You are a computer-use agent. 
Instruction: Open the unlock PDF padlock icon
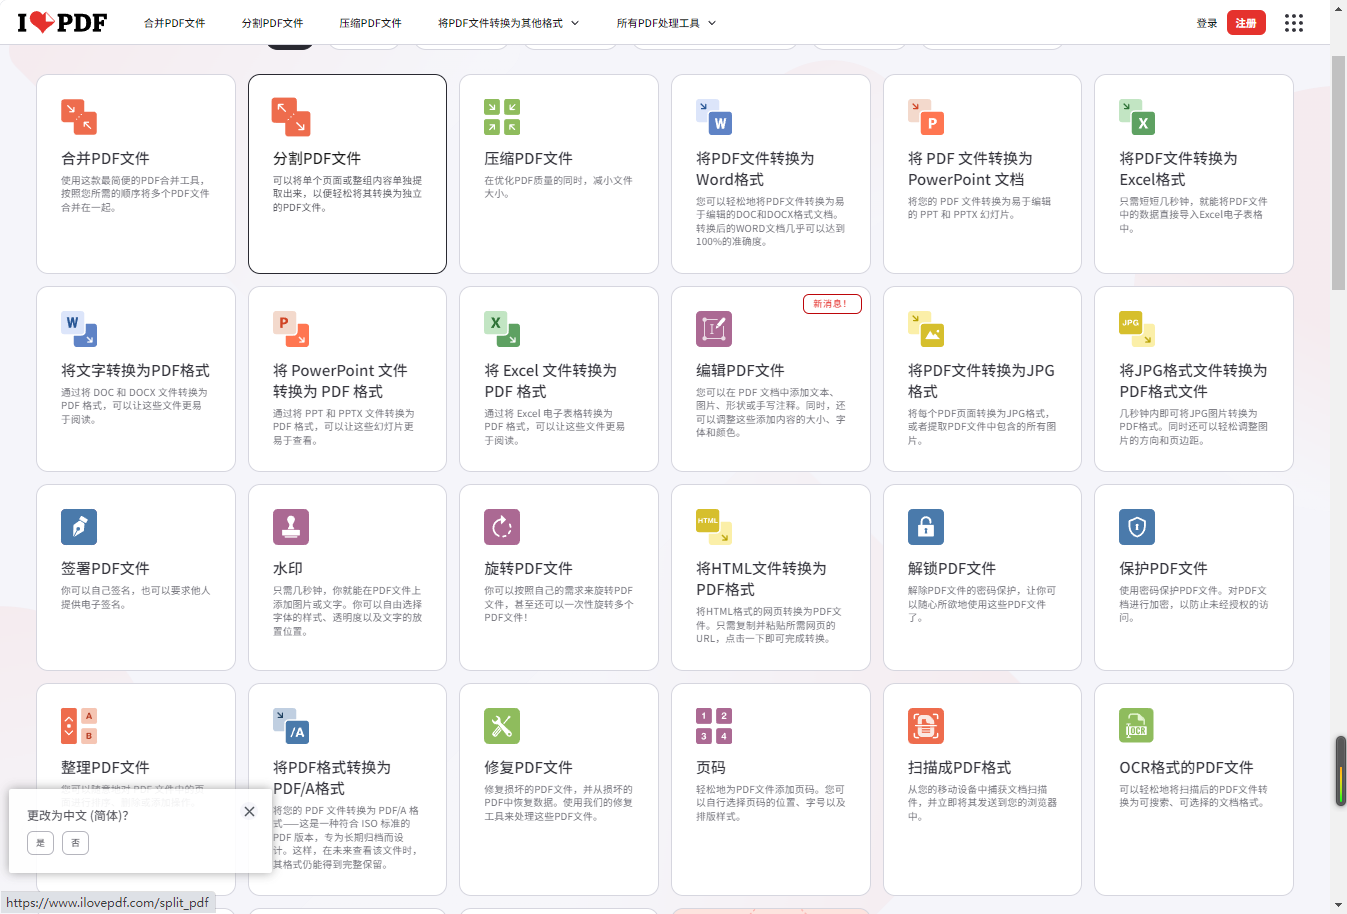[926, 527]
